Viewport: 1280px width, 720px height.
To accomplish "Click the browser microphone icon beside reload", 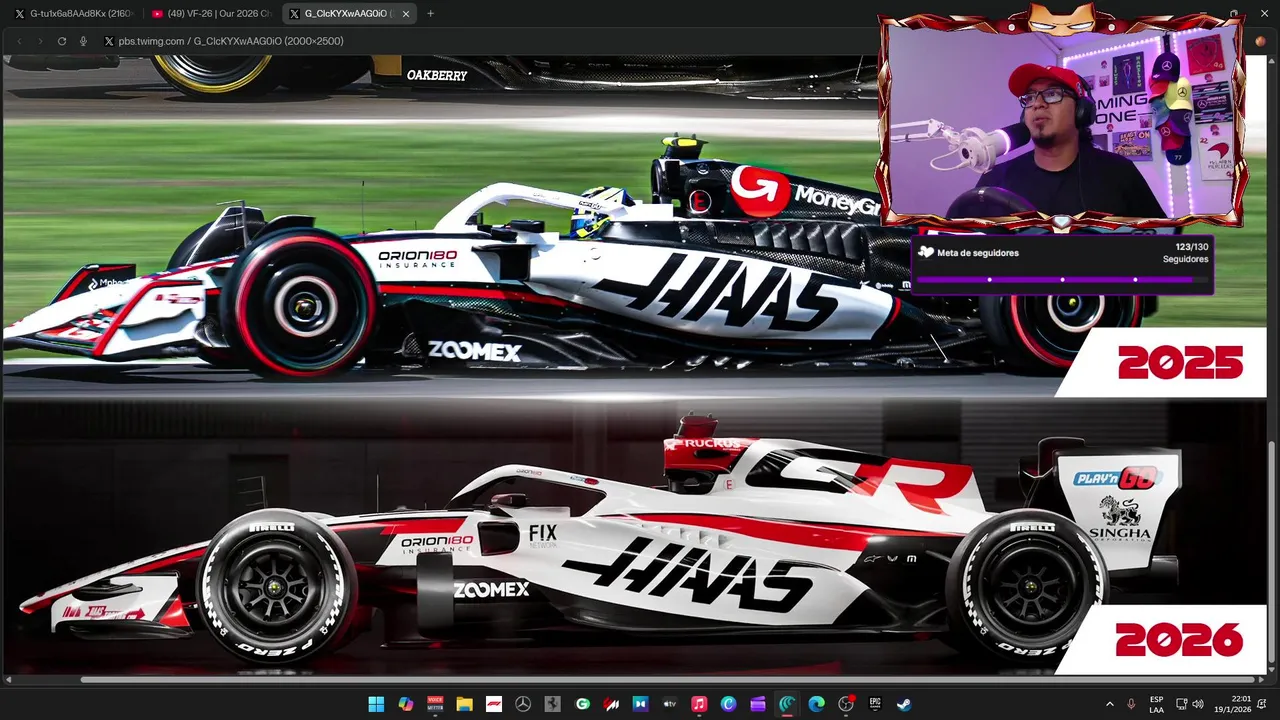I will (x=83, y=41).
